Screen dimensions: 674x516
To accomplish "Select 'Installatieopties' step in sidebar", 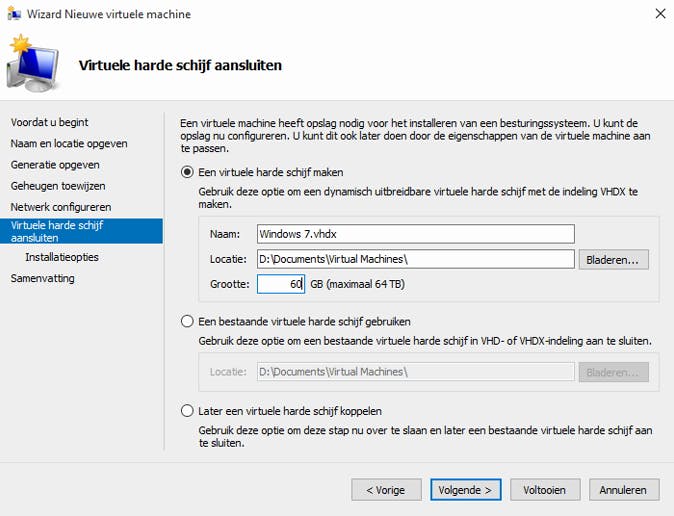I will point(62,257).
